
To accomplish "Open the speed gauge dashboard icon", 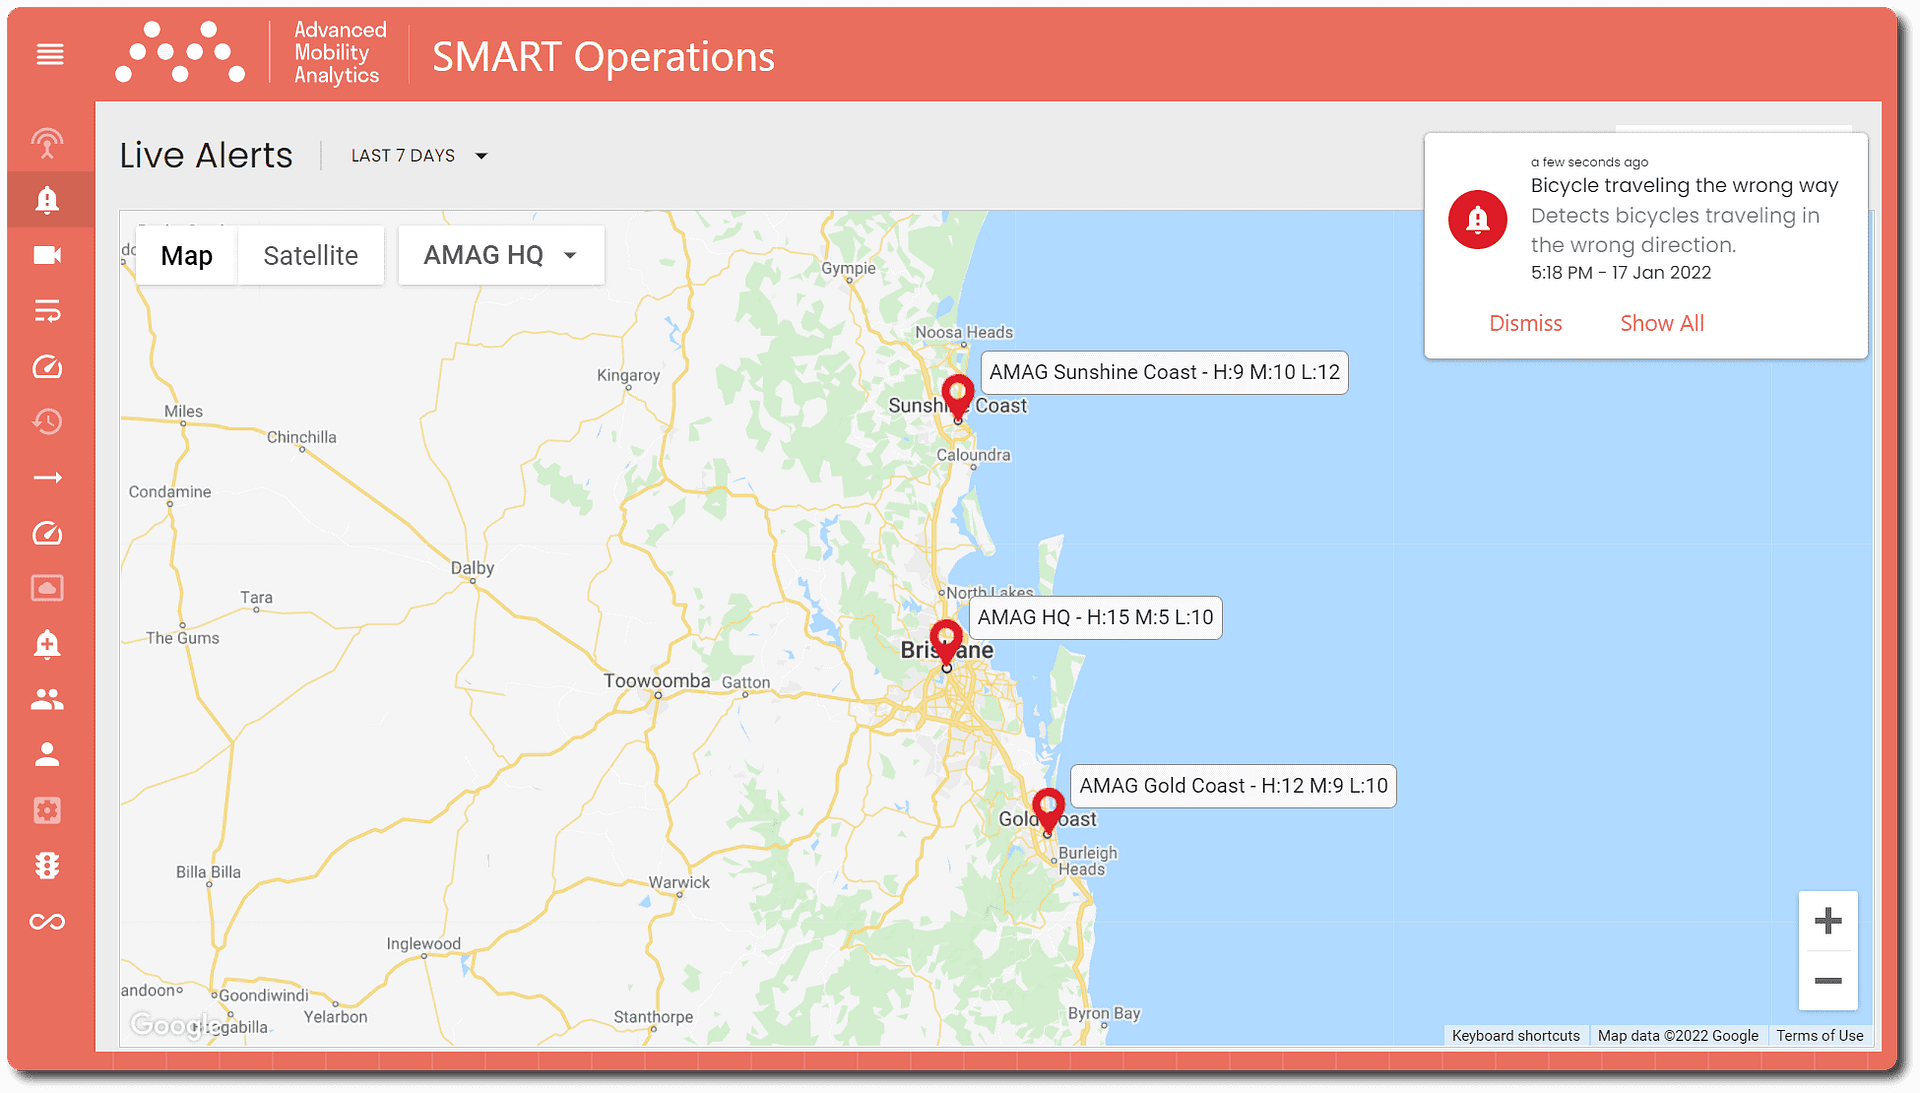I will pos(48,367).
